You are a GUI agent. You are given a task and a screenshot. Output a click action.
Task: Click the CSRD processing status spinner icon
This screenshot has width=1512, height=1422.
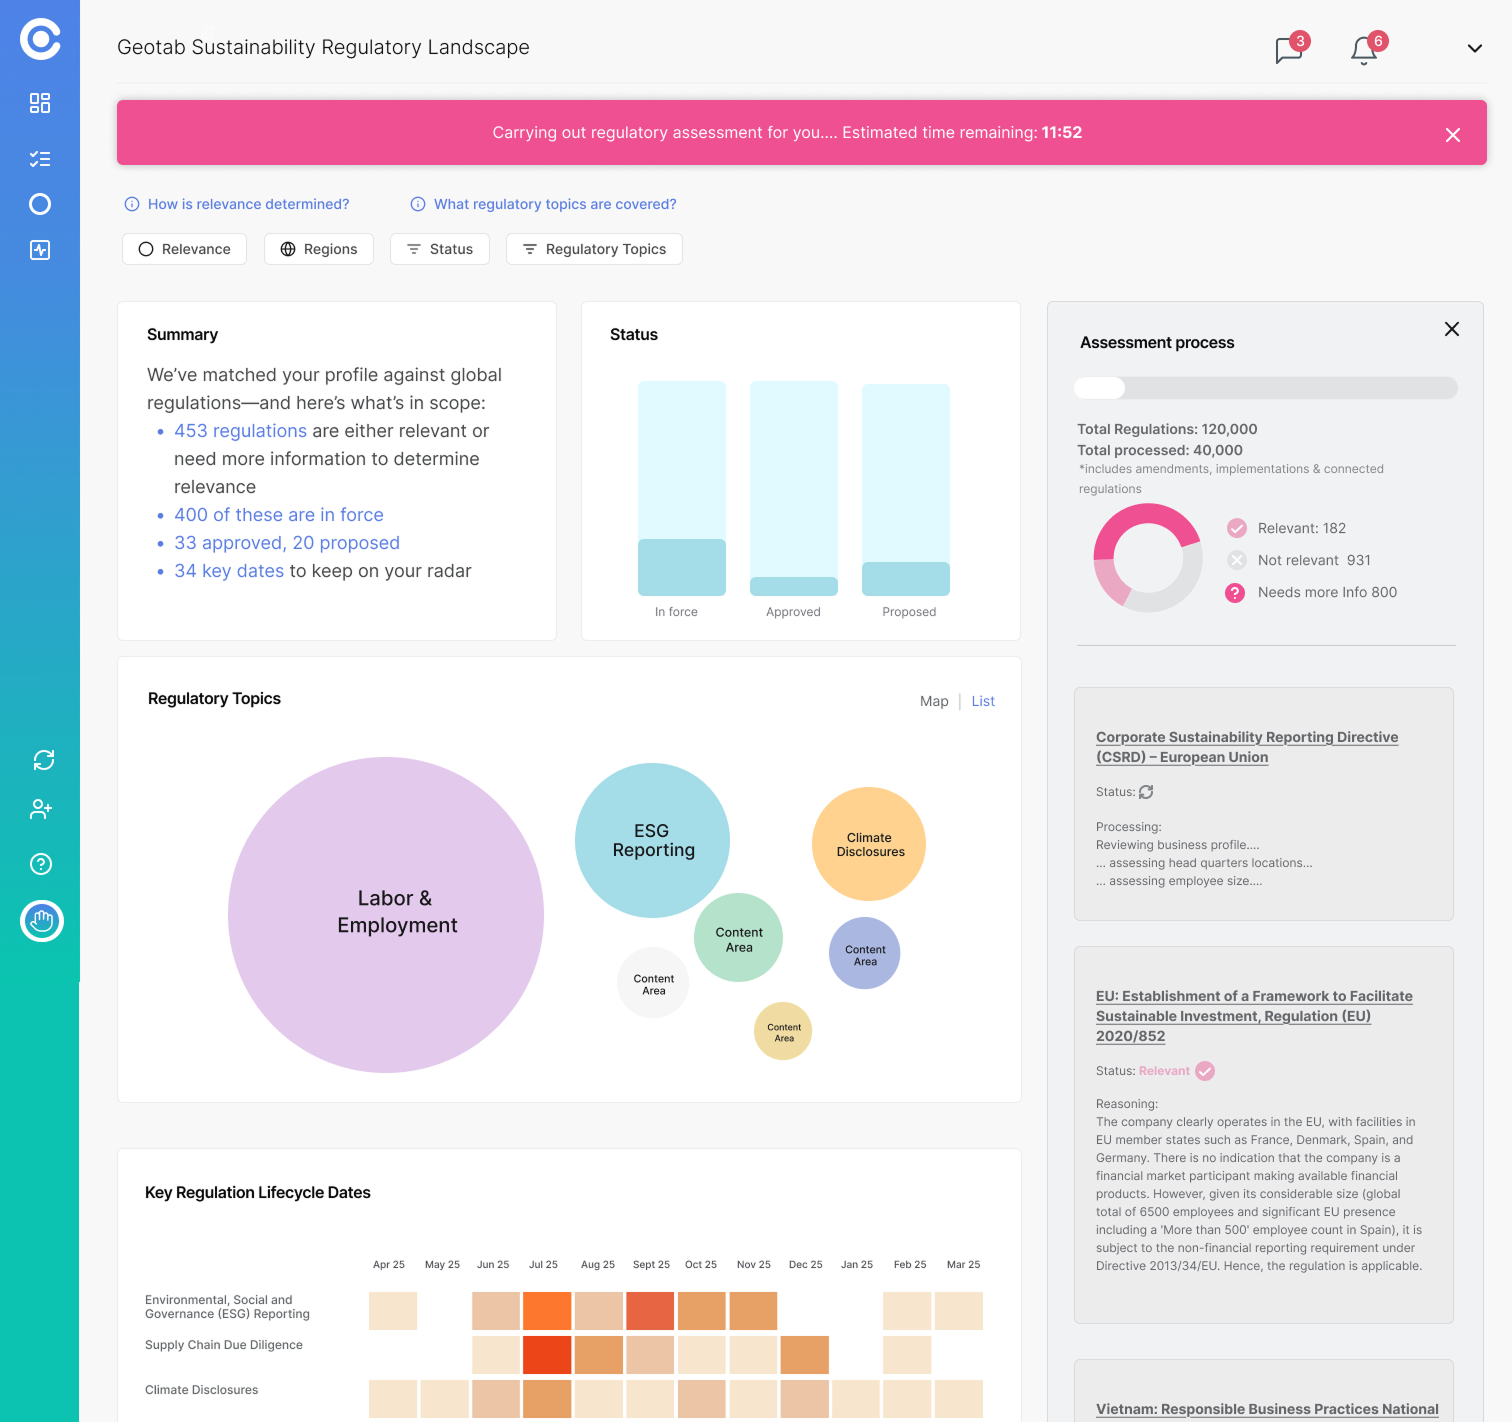coord(1146,792)
